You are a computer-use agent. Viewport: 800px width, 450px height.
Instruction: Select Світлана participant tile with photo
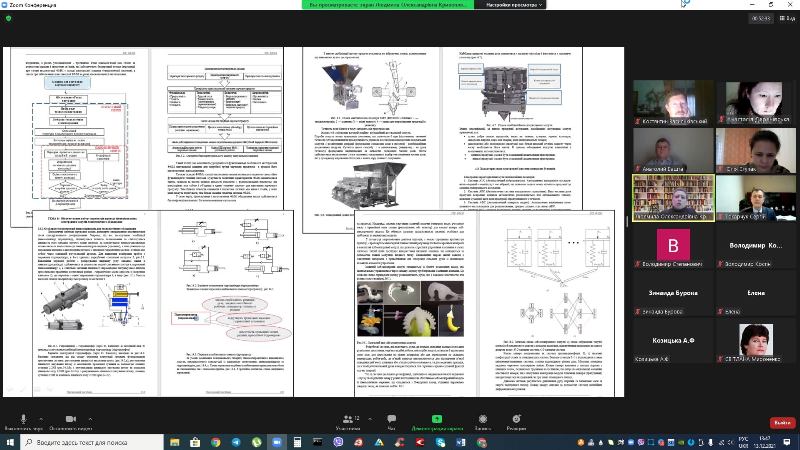click(756, 341)
